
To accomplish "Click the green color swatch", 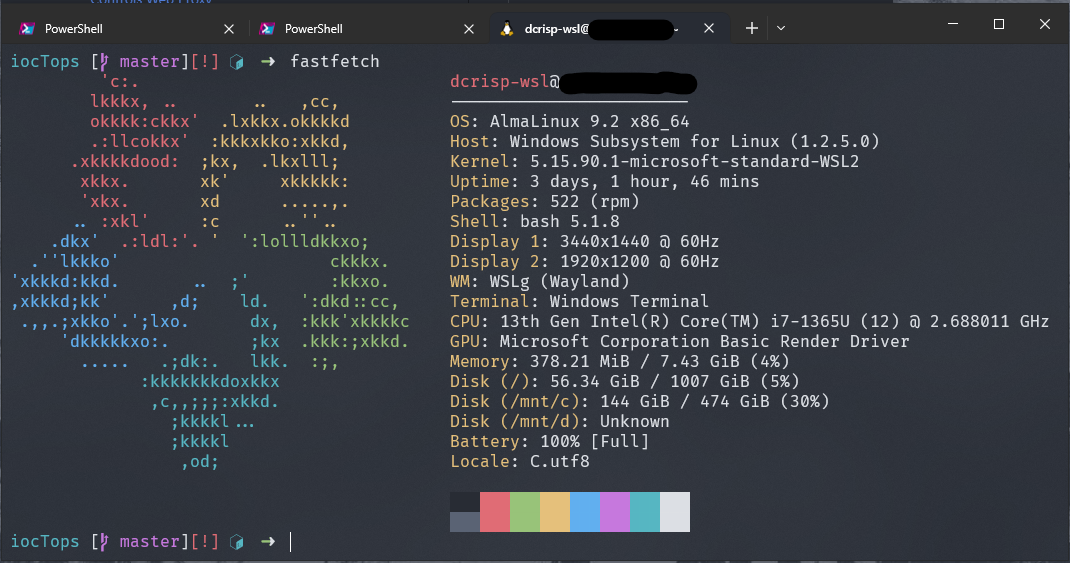I will pos(525,512).
